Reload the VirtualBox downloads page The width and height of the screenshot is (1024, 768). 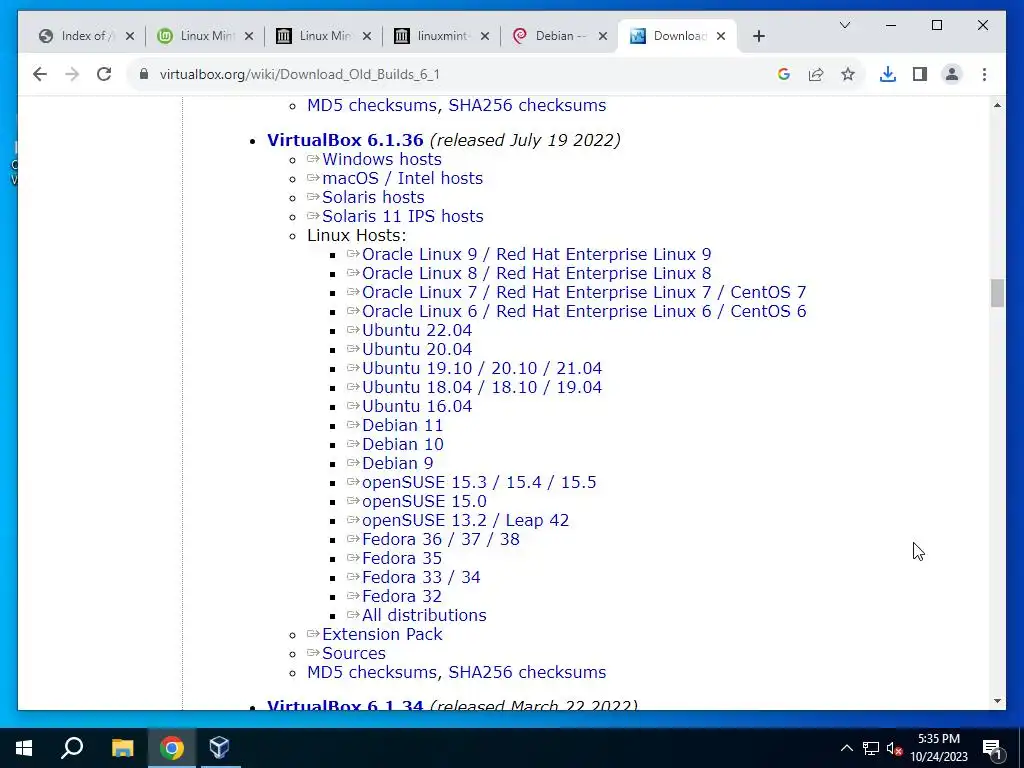(x=104, y=74)
